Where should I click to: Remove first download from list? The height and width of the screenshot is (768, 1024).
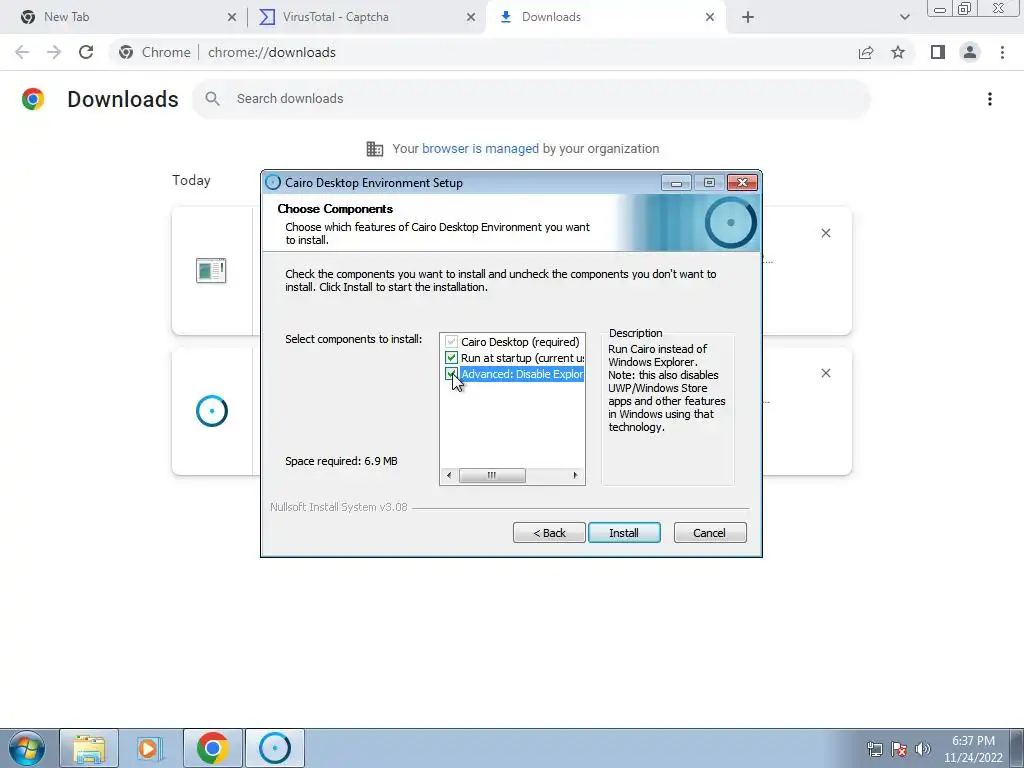pos(825,233)
